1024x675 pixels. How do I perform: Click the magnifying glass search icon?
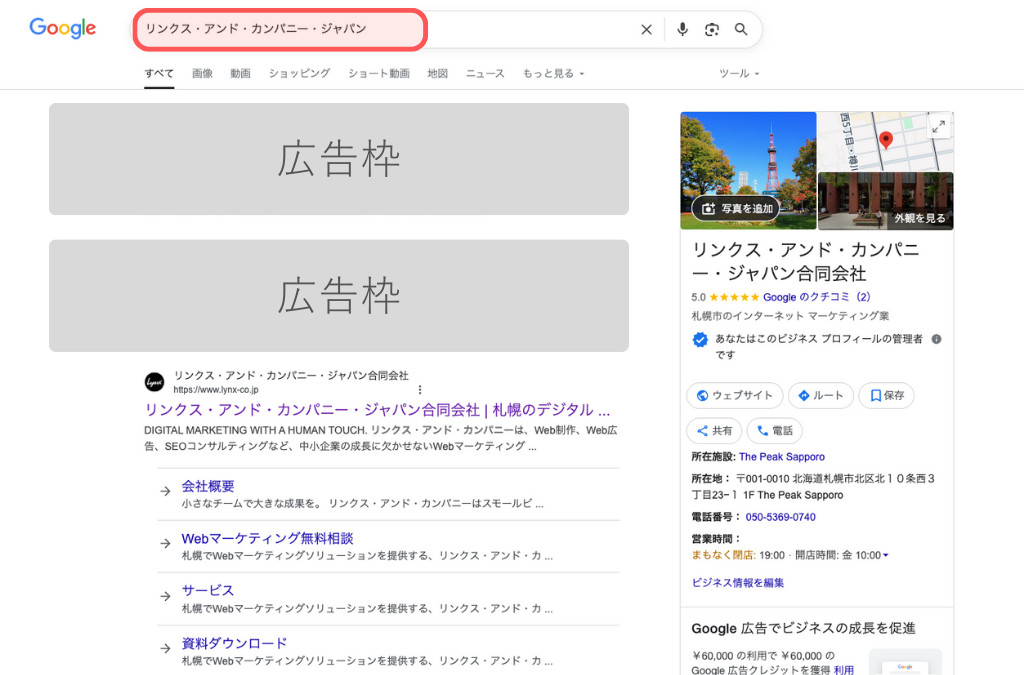[x=741, y=30]
